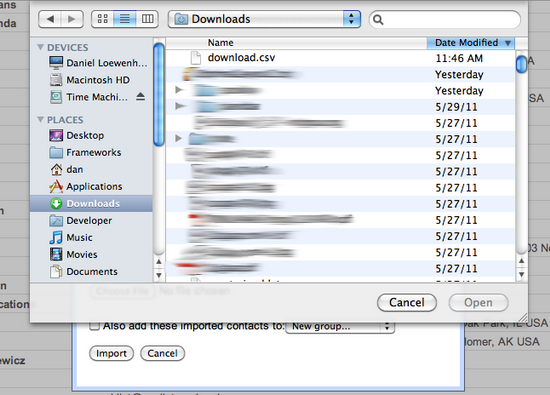Click Cancel in the import panel
This screenshot has width=550, height=395.
pyautogui.click(x=162, y=353)
